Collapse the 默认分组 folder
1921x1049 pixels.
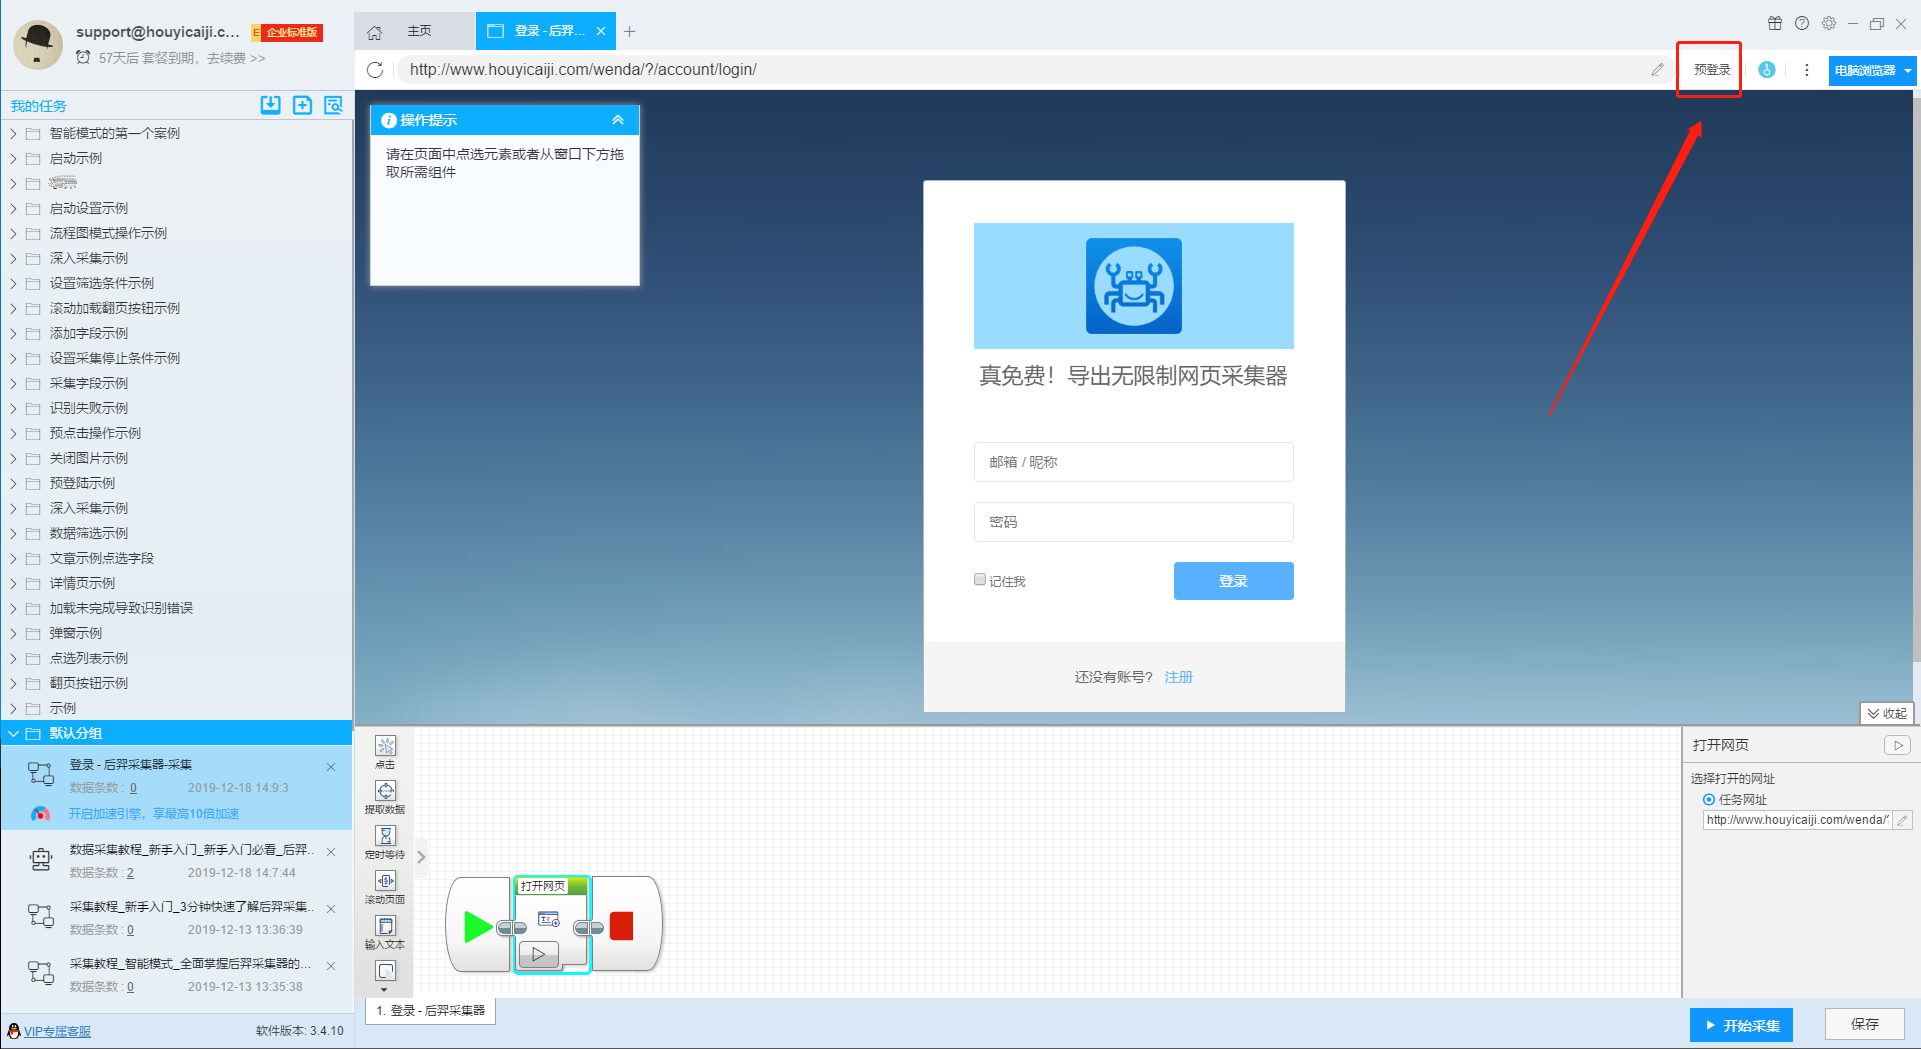(x=13, y=733)
